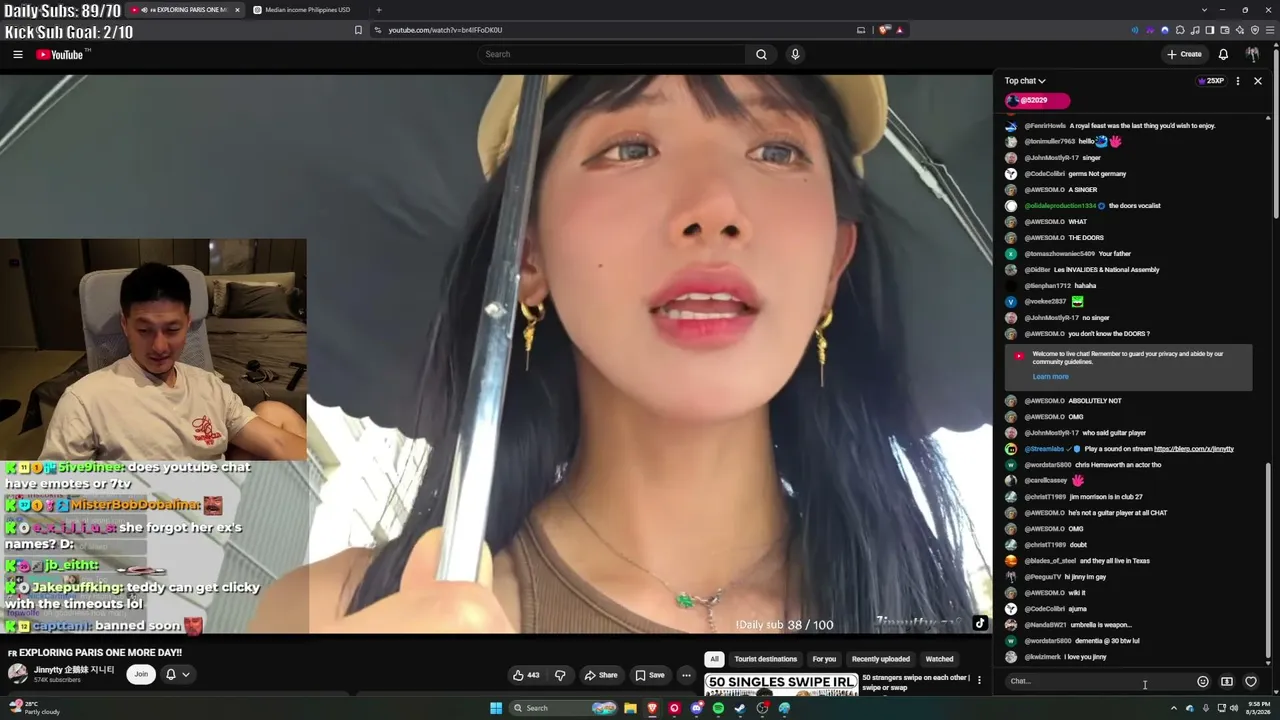The height and width of the screenshot is (720, 1280).
Task: Select the All recommendations chip
Action: click(x=714, y=659)
